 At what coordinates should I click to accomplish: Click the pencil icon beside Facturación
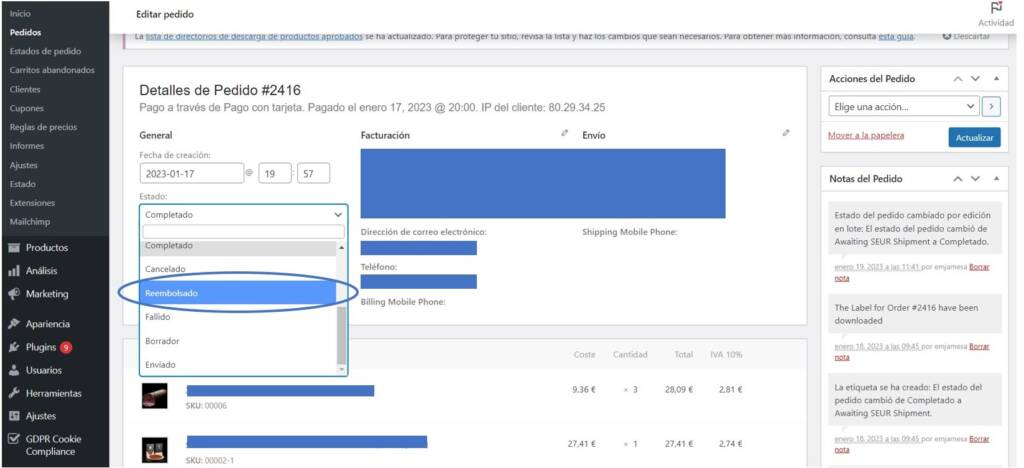point(565,134)
